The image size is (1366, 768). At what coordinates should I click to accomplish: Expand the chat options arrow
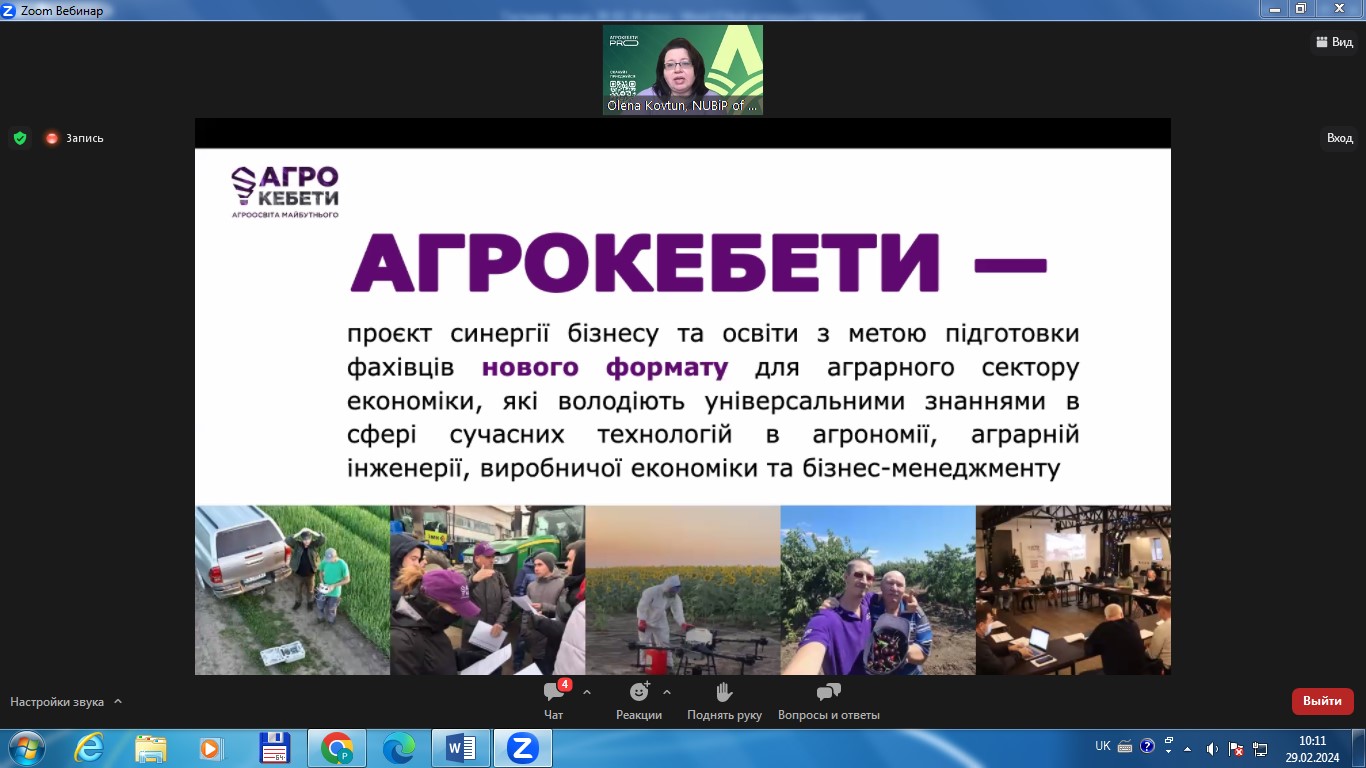click(587, 692)
